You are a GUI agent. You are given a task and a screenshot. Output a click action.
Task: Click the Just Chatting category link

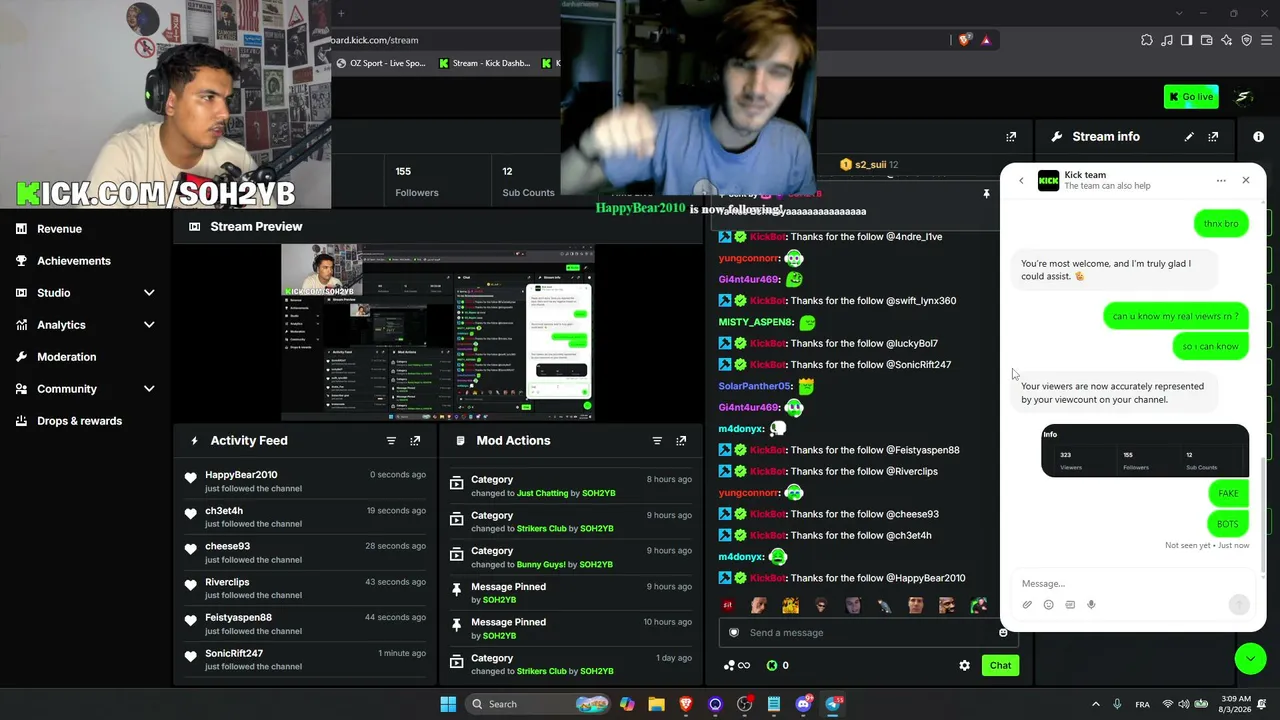(542, 494)
